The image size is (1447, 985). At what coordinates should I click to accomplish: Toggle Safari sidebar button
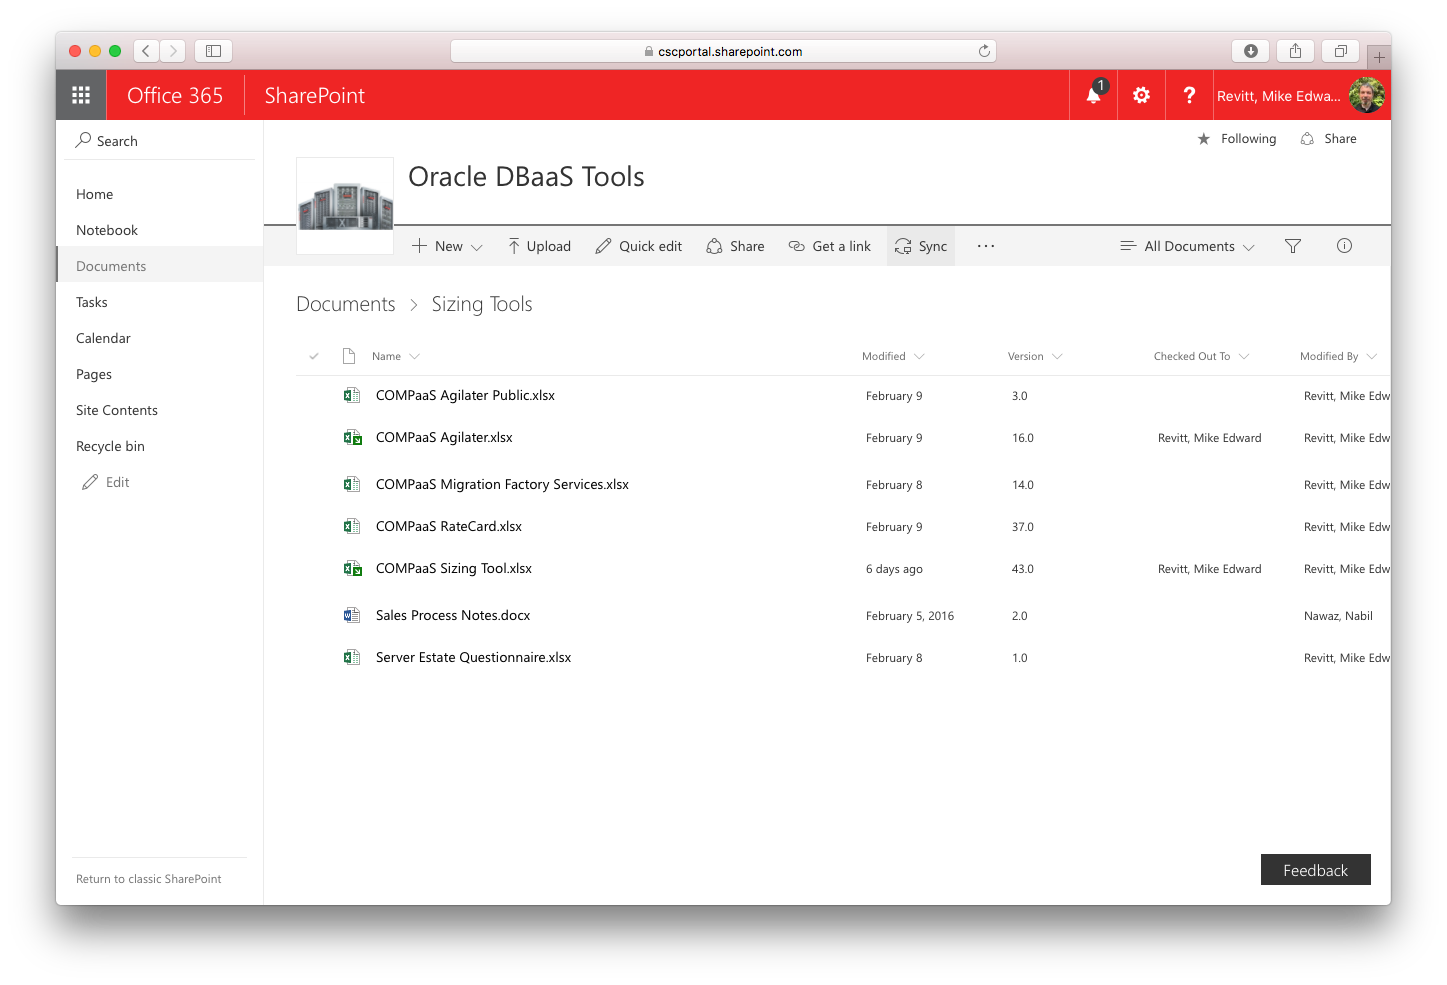click(x=213, y=51)
